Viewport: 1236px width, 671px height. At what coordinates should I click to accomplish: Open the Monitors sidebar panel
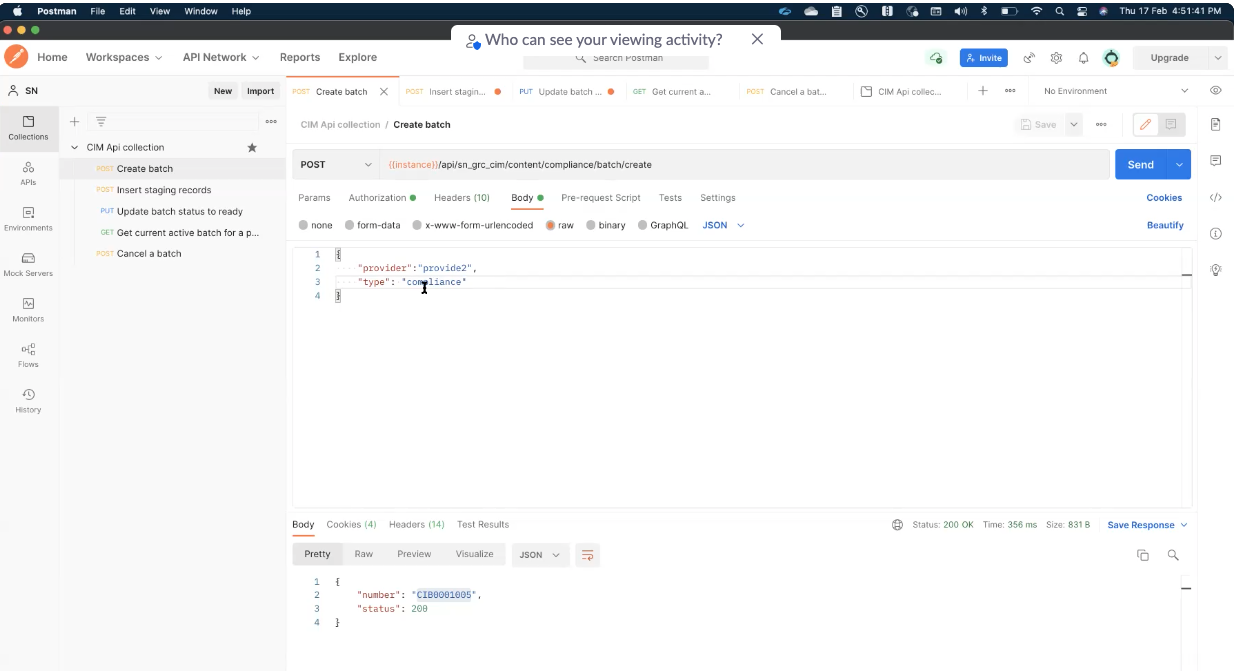28,309
